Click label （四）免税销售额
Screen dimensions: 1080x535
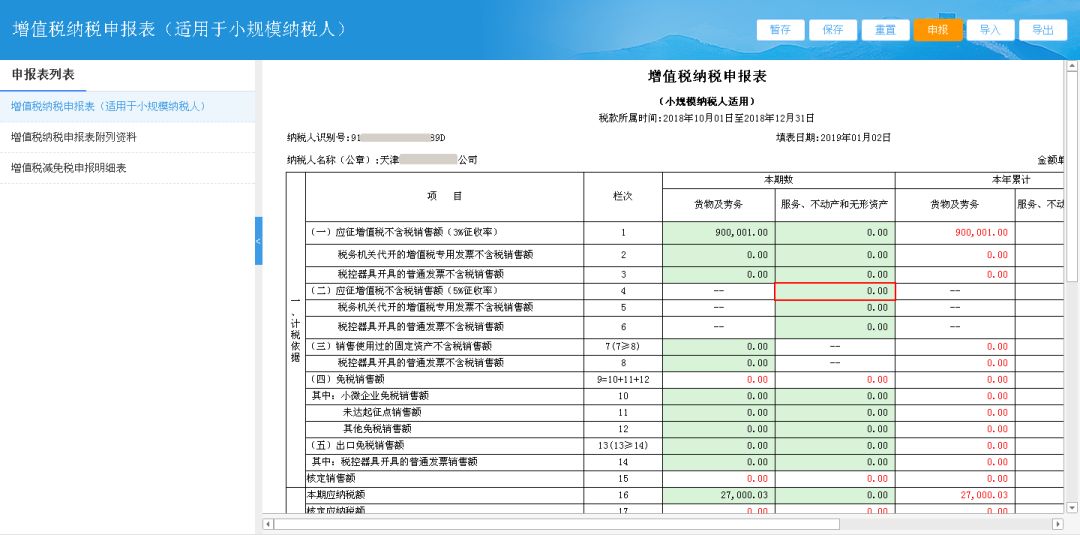click(x=346, y=379)
